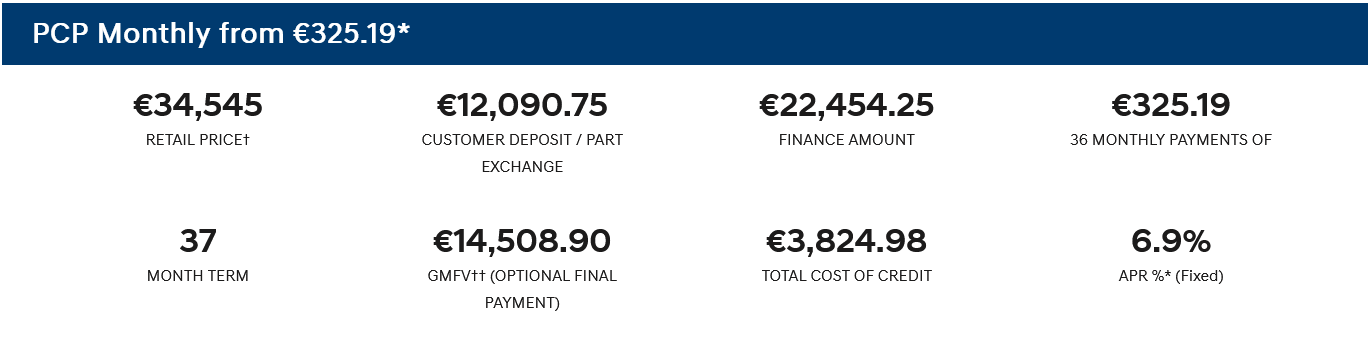Select the €3,824.98 cost of credit value
Screen dimensions: 1370x363
(x=847, y=241)
